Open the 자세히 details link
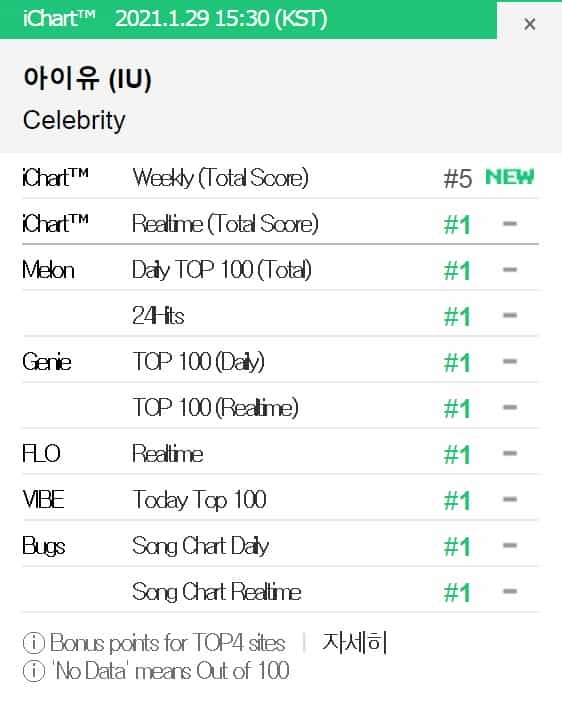This screenshot has width=562, height=706. [x=354, y=643]
